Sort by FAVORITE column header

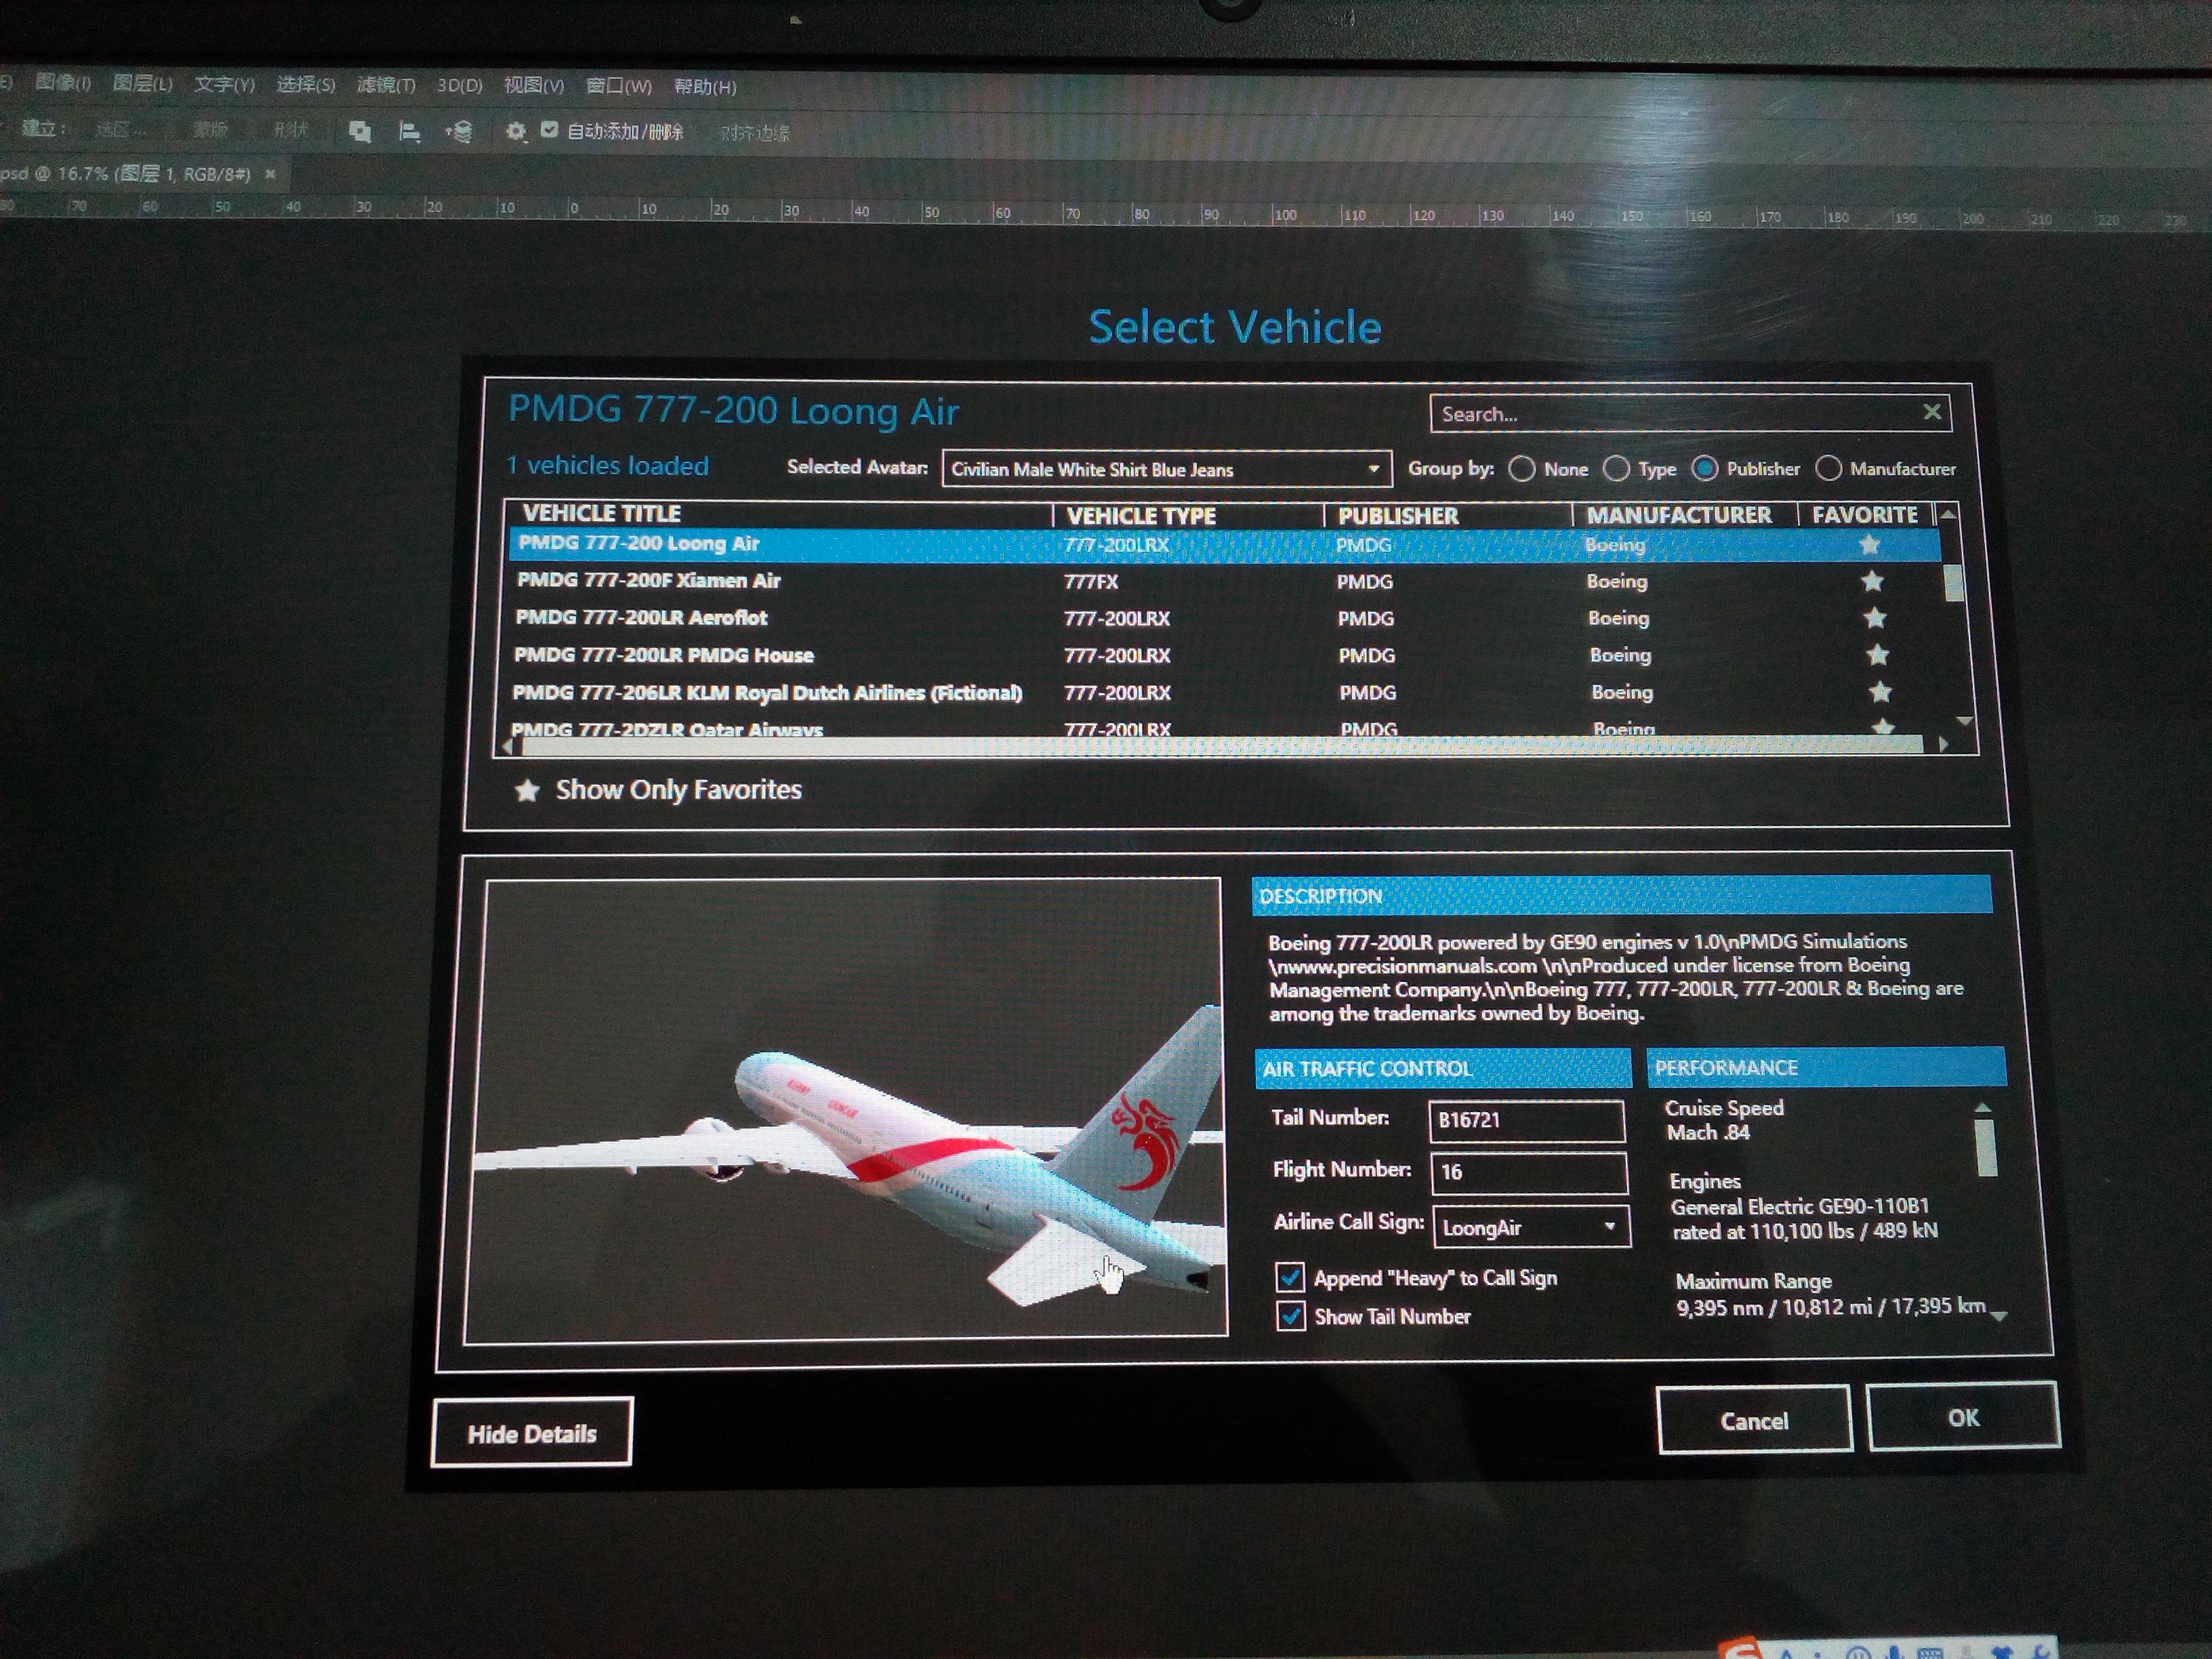[x=1865, y=515]
